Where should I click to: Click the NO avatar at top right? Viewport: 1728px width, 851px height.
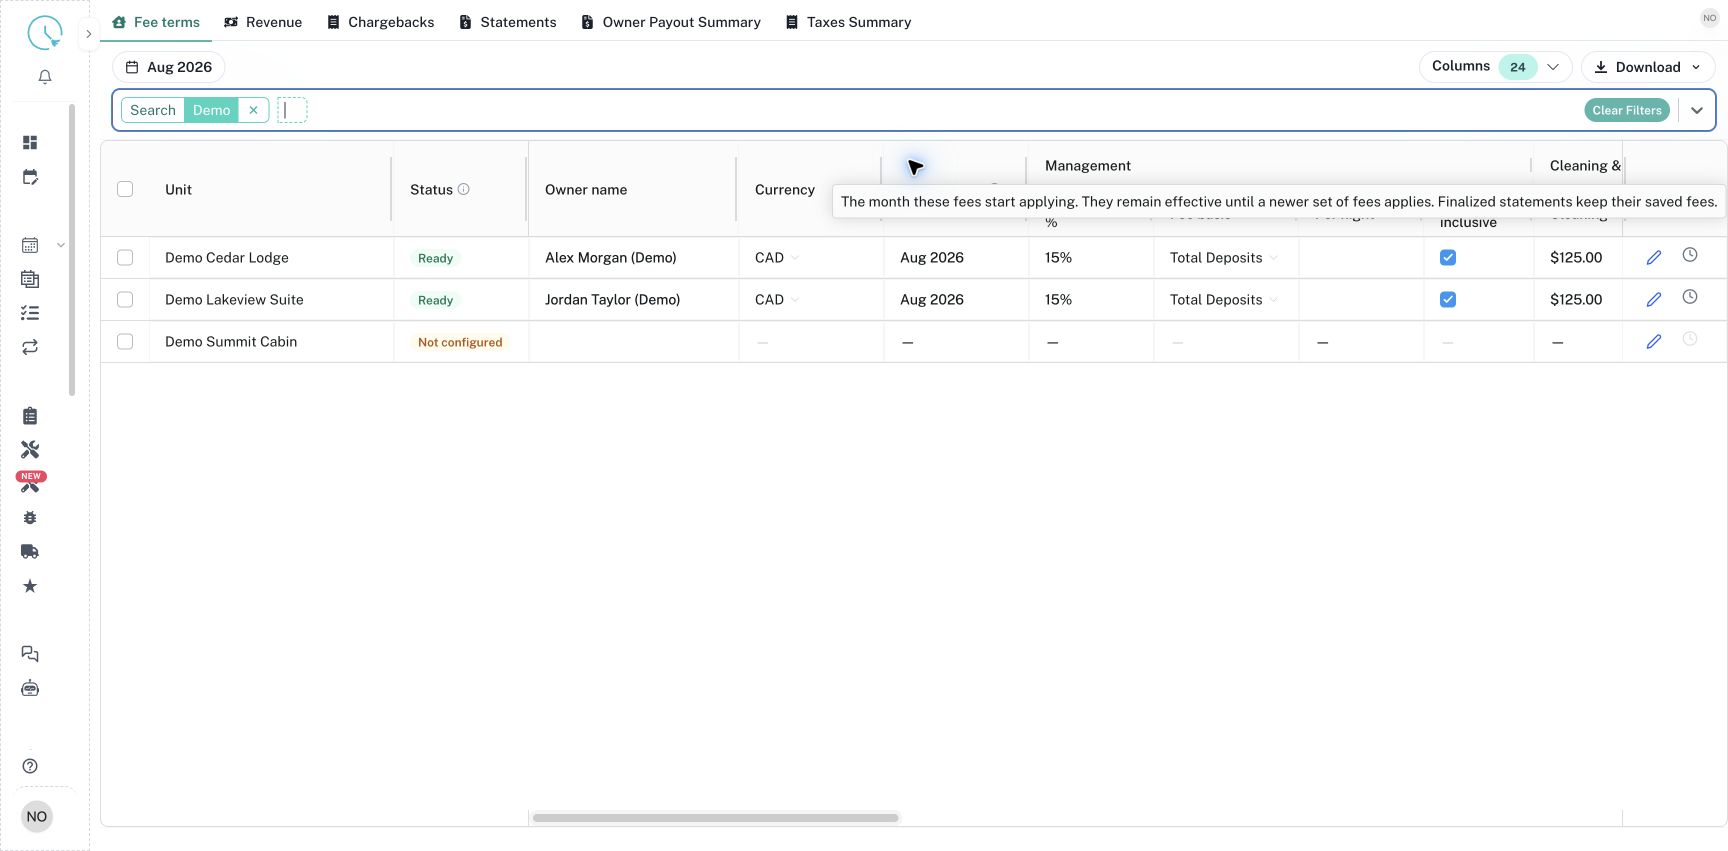tap(1710, 18)
